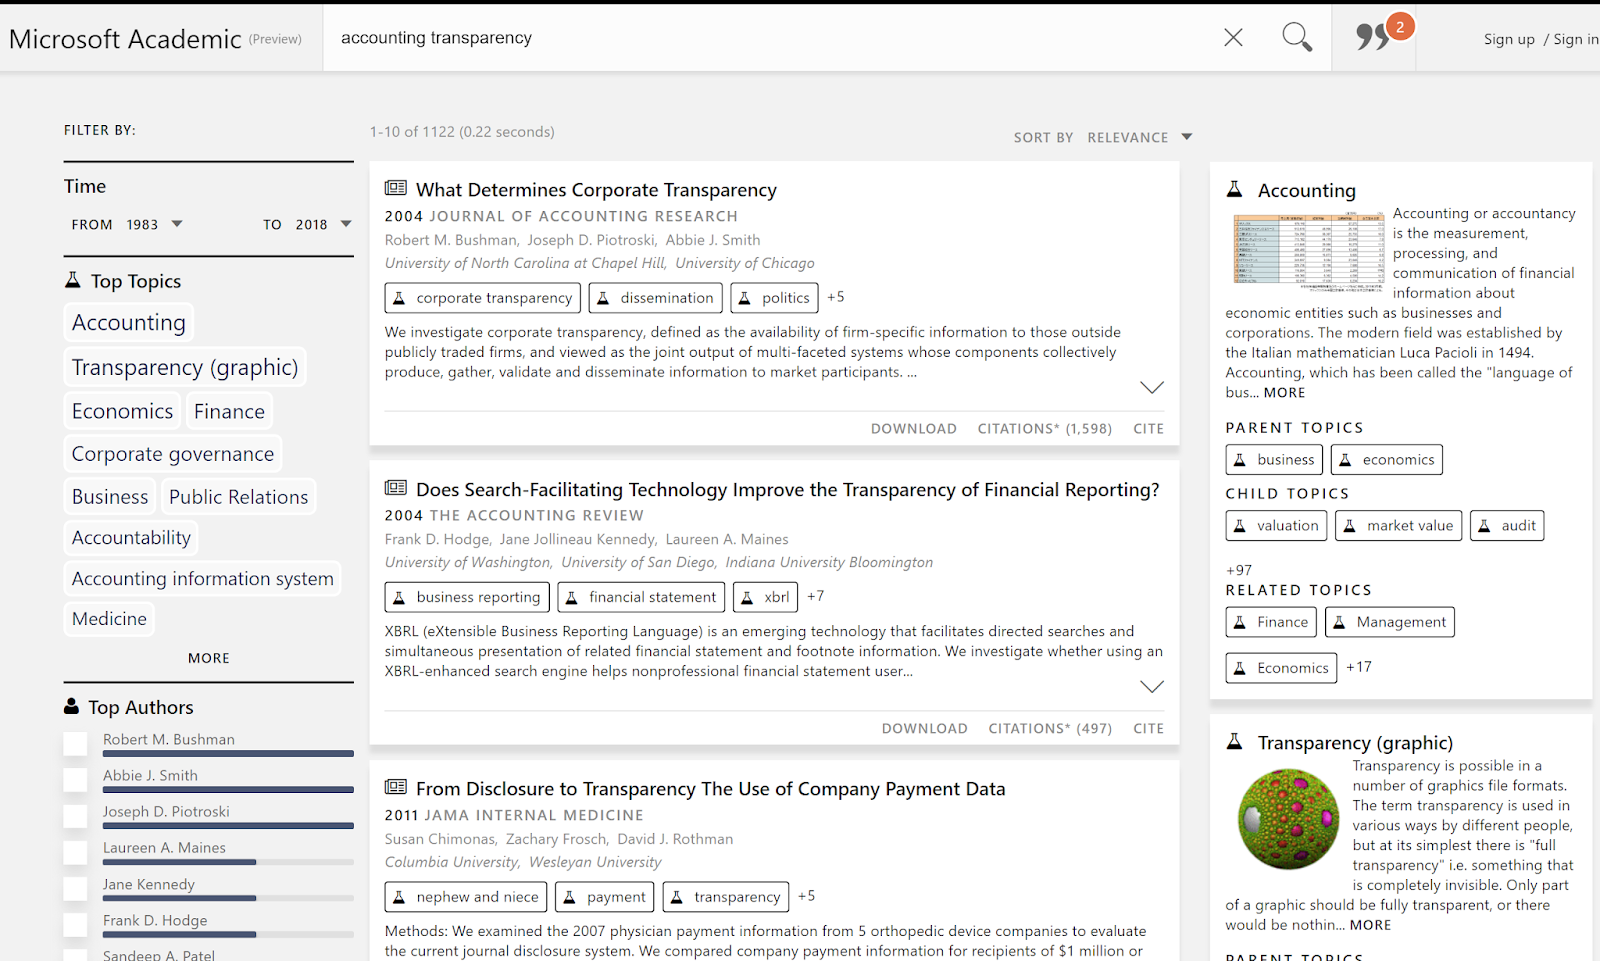View the 1,598 citations link
Viewport: 1600px width, 961px height.
click(1045, 429)
